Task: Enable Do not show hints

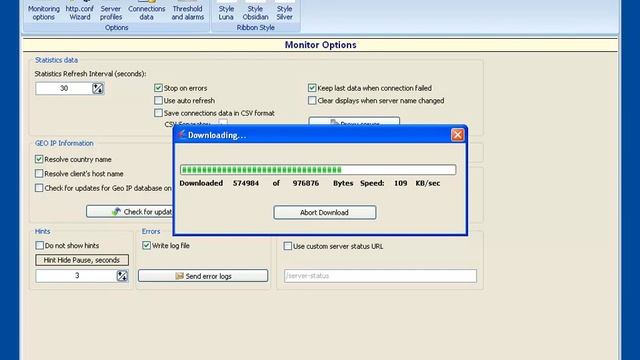Action: pyautogui.click(x=40, y=245)
